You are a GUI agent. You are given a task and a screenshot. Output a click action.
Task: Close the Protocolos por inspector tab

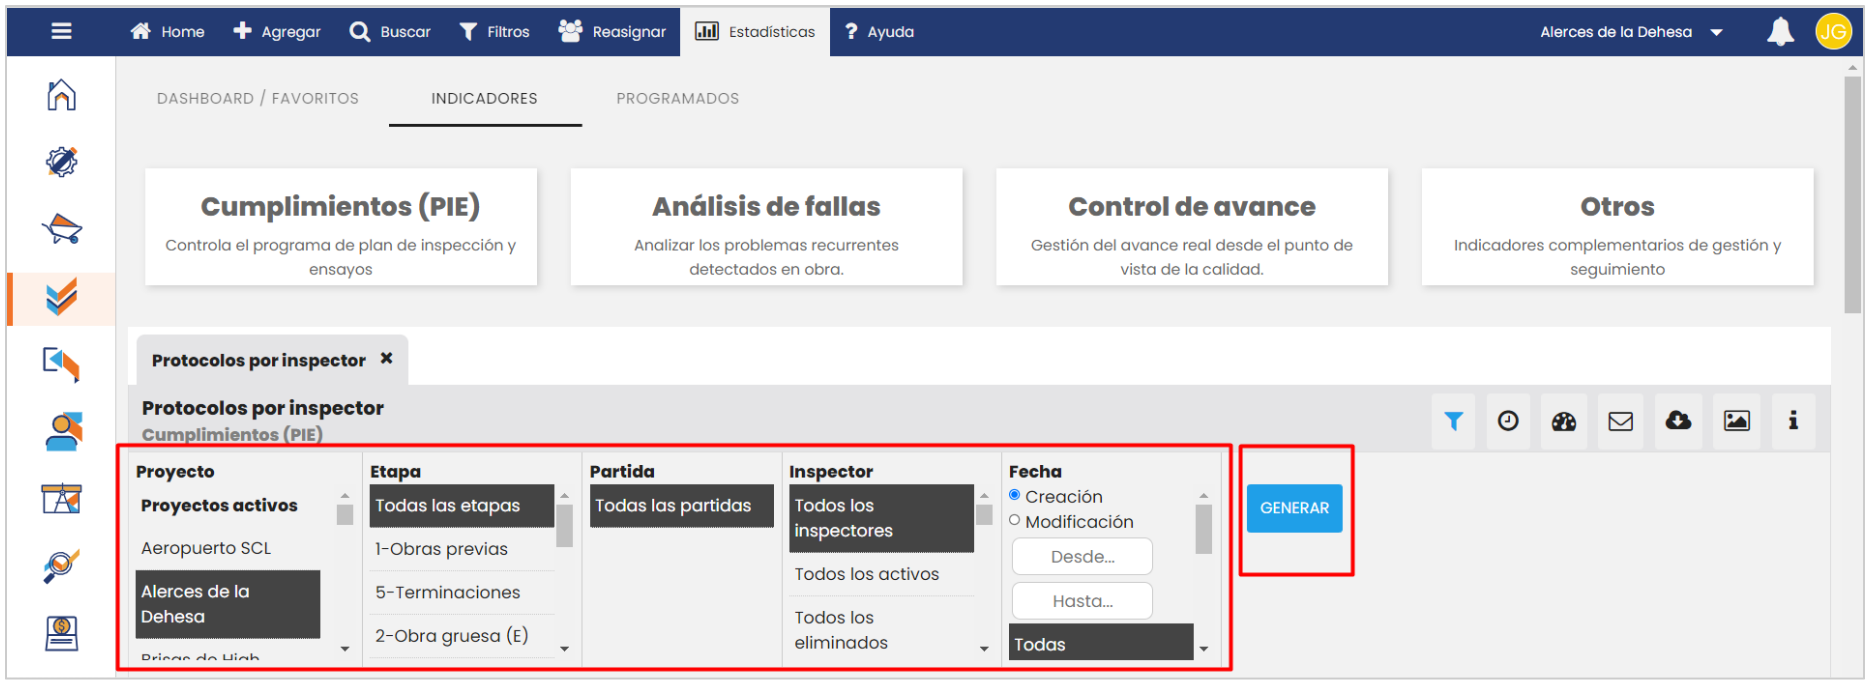coord(386,358)
